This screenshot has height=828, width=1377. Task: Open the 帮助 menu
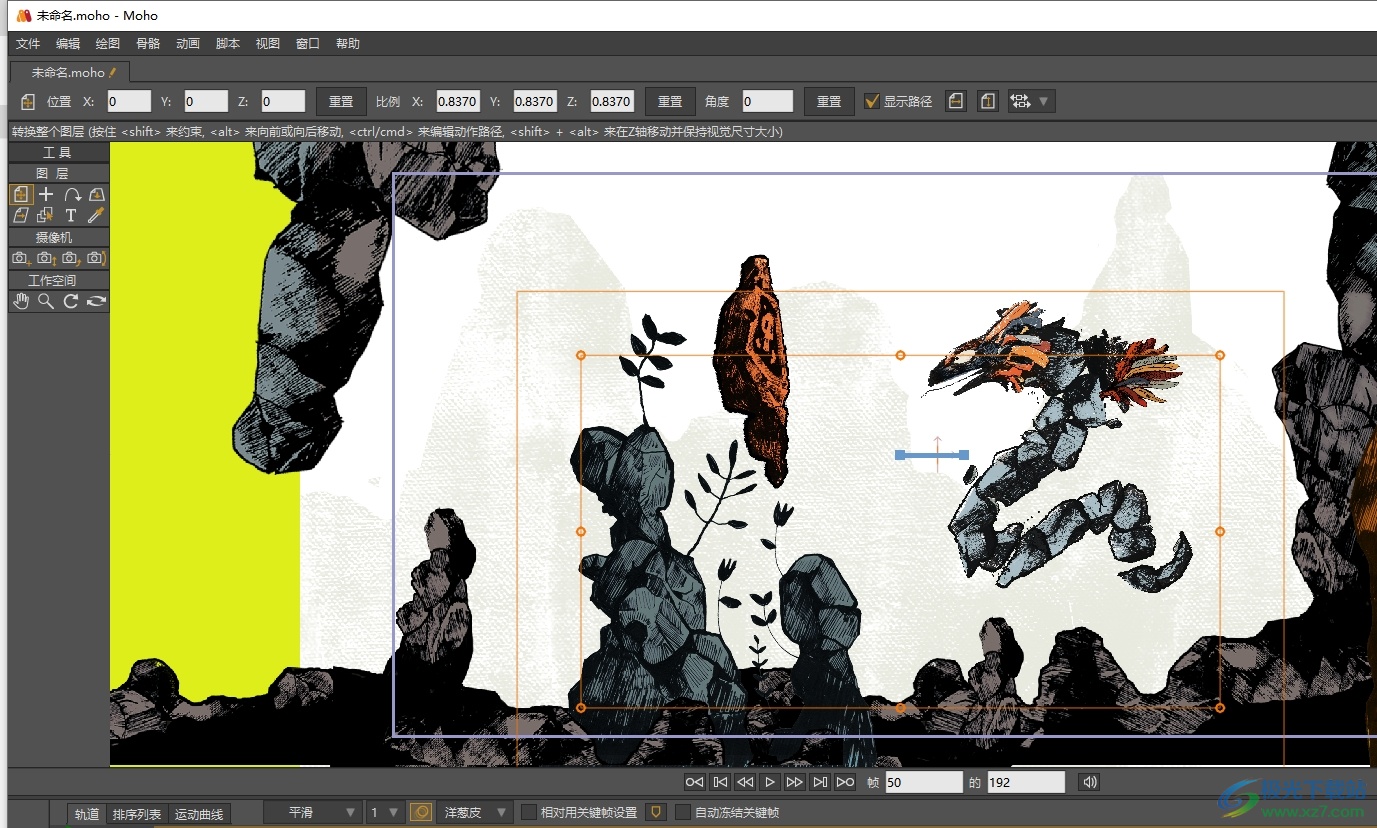pos(348,44)
